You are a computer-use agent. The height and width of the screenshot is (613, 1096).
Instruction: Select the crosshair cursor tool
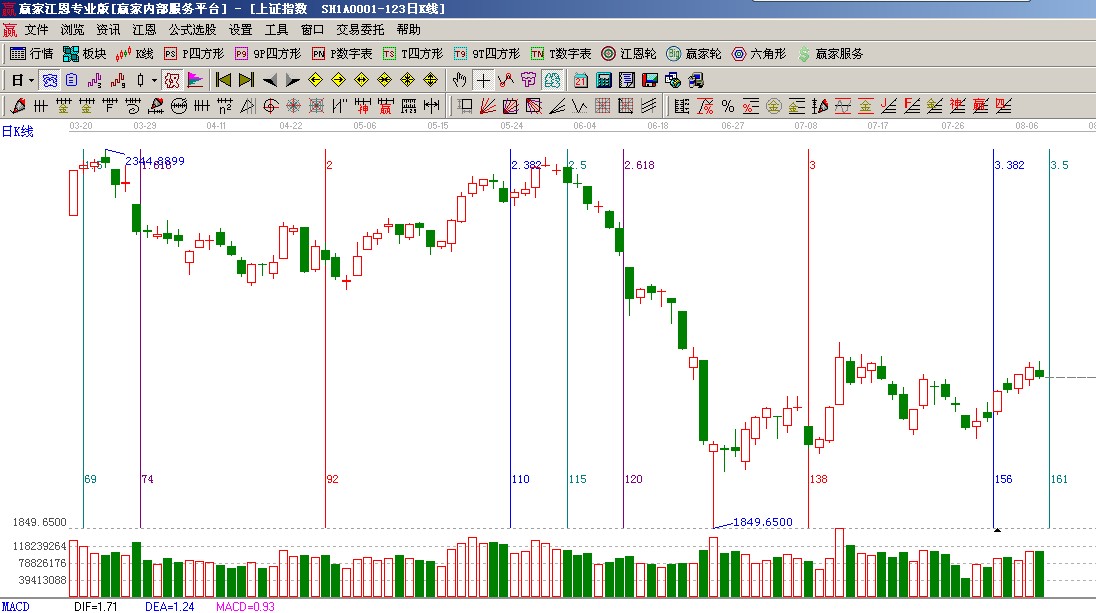483,80
